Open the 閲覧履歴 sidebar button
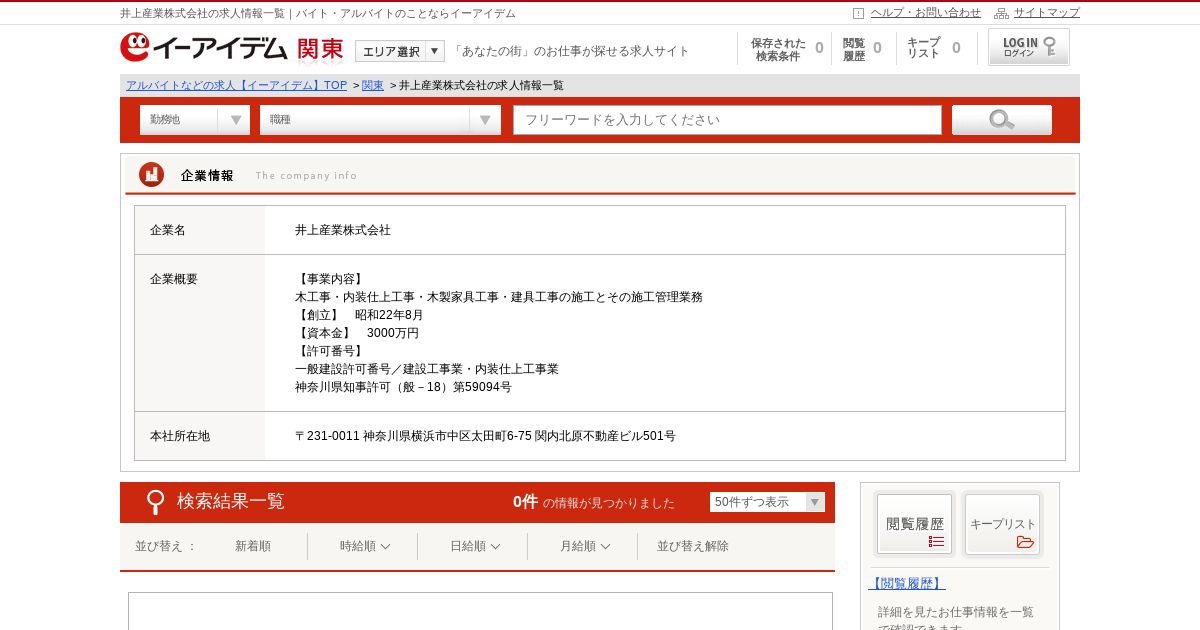The image size is (1200, 630). pyautogui.click(x=914, y=524)
